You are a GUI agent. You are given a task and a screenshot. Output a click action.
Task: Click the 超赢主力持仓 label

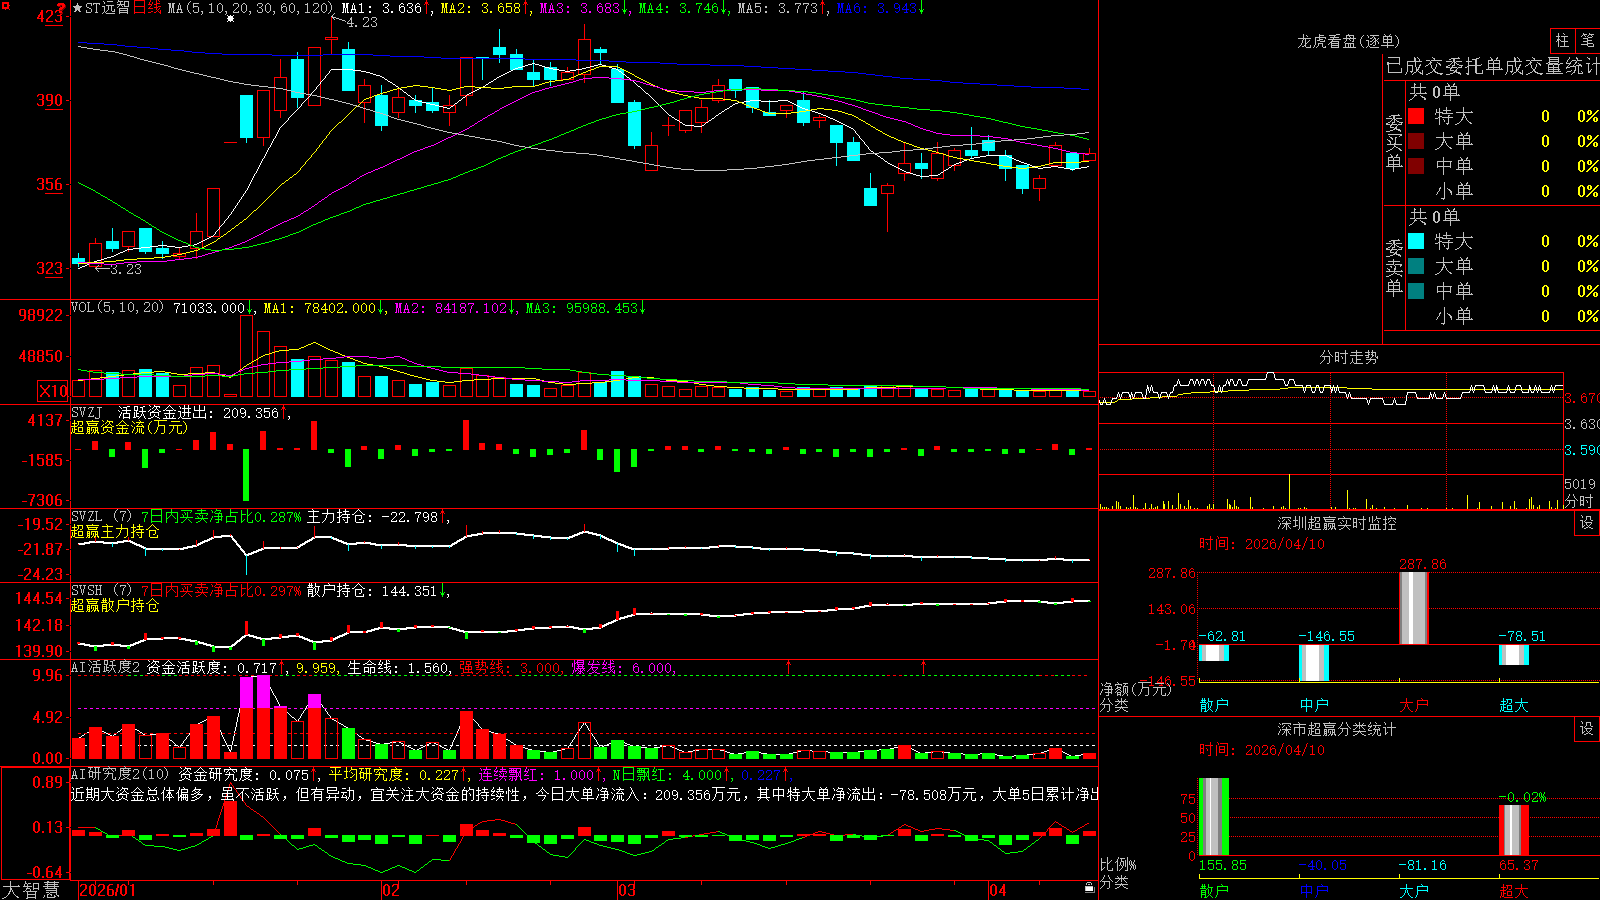click(x=115, y=531)
